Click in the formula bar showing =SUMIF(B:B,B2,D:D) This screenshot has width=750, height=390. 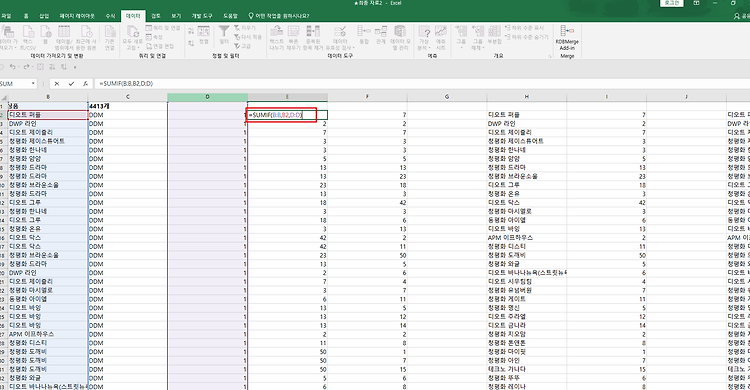click(421, 84)
